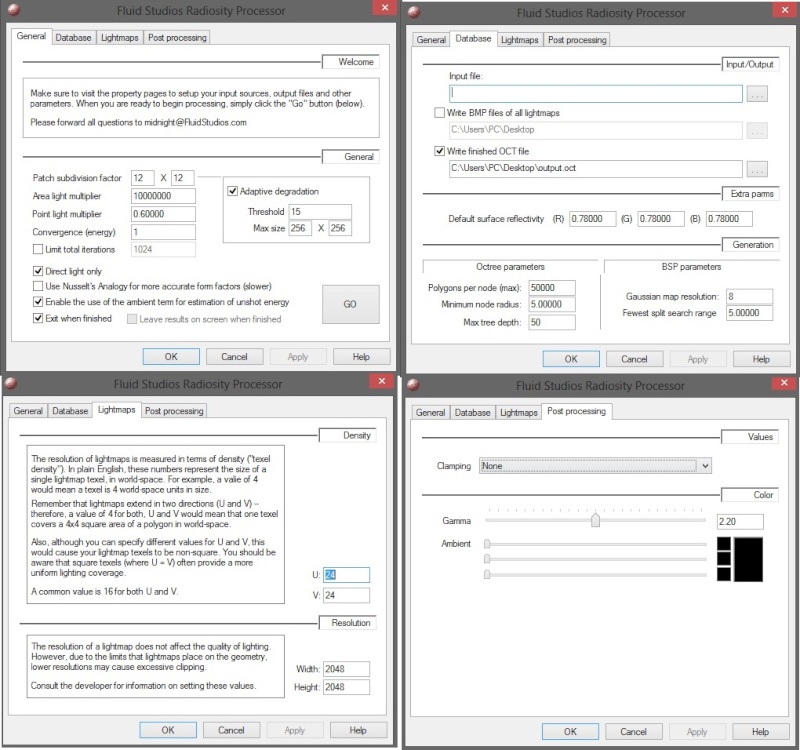Open the Clamping dropdown
800x750 pixels.
coord(595,466)
